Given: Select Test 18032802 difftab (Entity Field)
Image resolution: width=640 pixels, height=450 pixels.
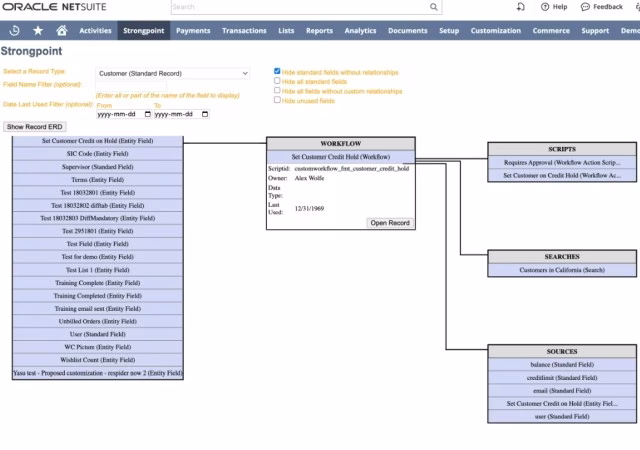Looking at the screenshot, I should 98,206.
